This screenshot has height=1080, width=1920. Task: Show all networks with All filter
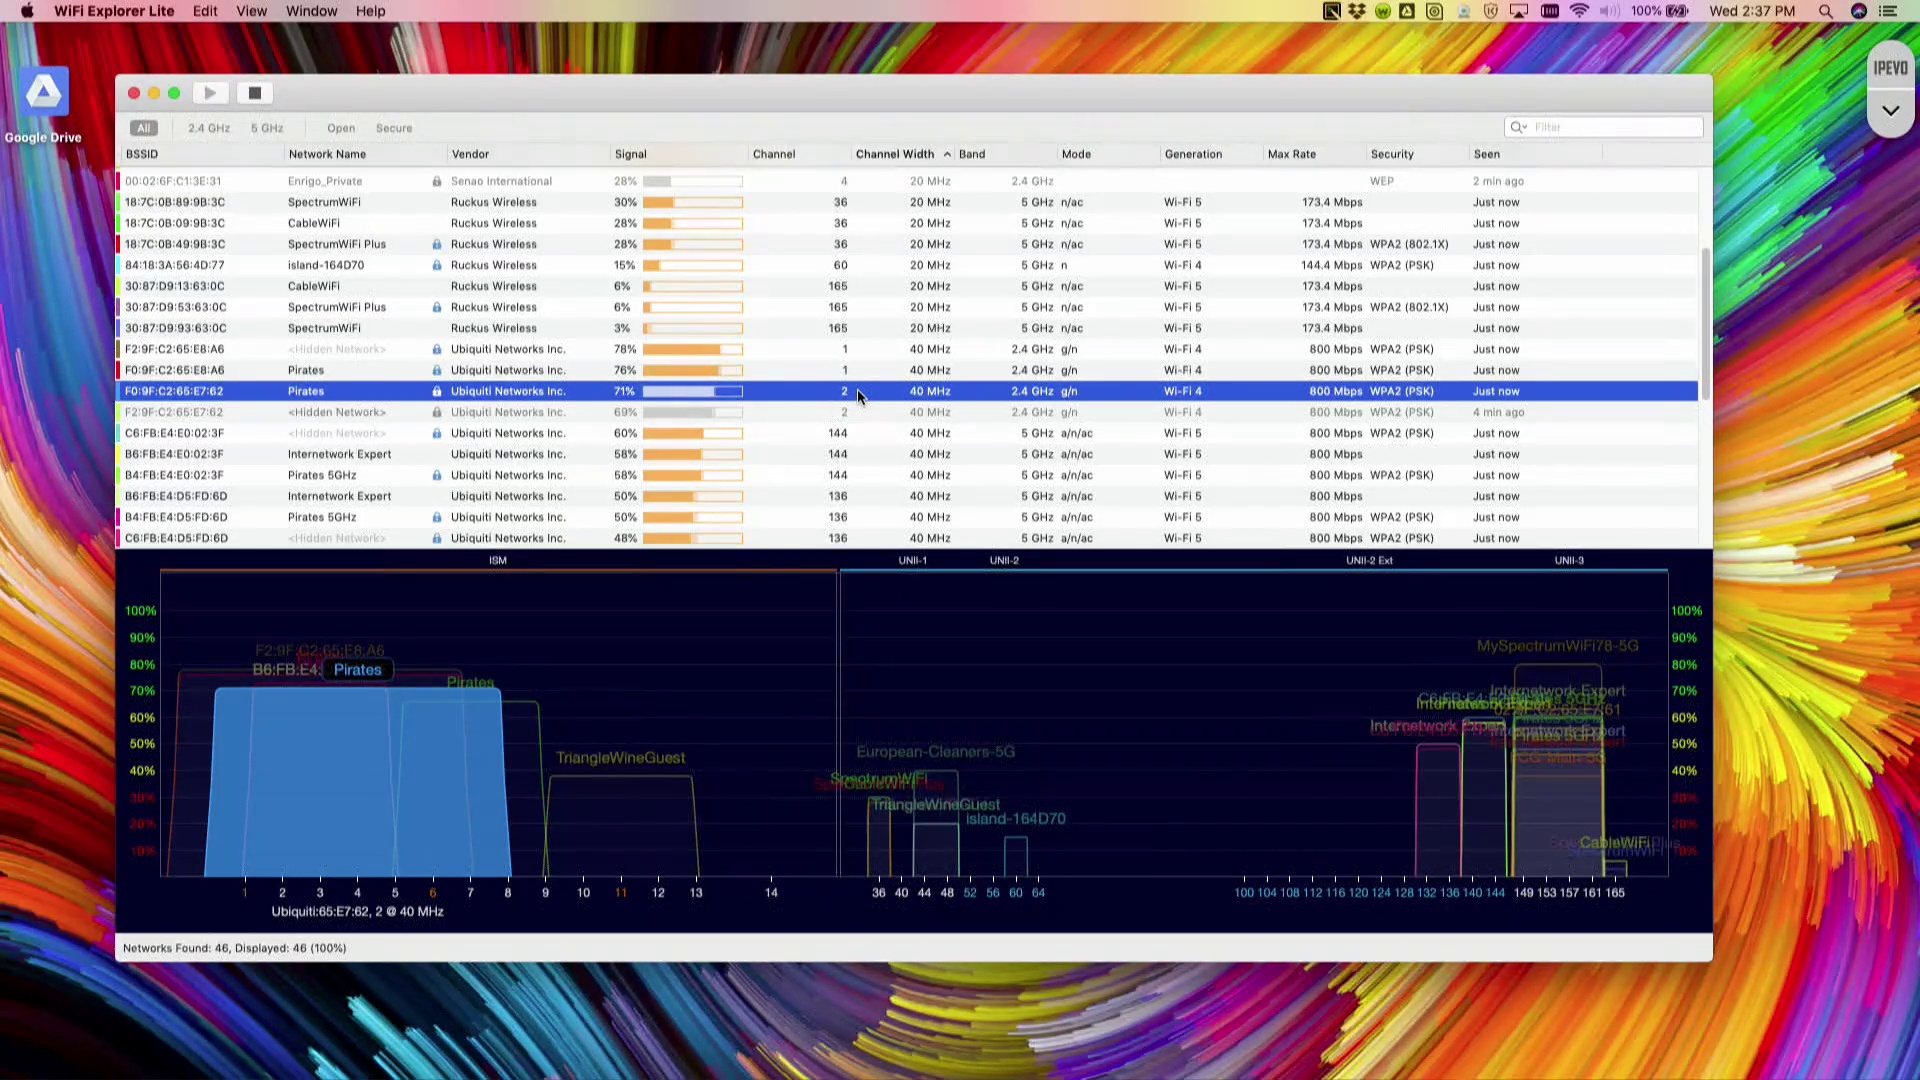[x=144, y=128]
